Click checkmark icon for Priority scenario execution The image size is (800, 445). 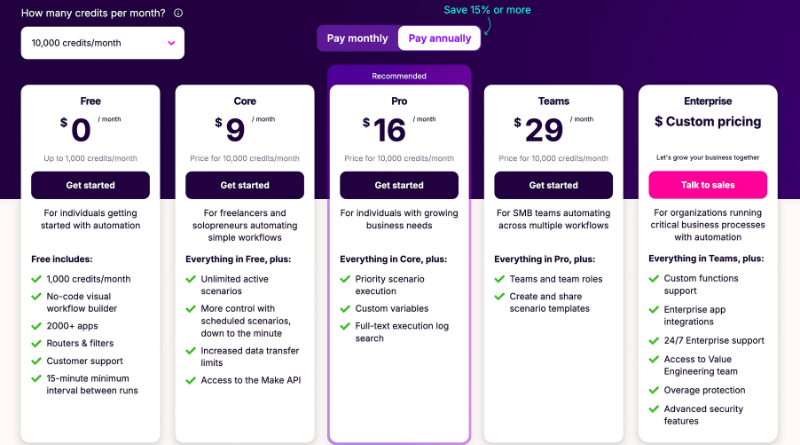(346, 279)
